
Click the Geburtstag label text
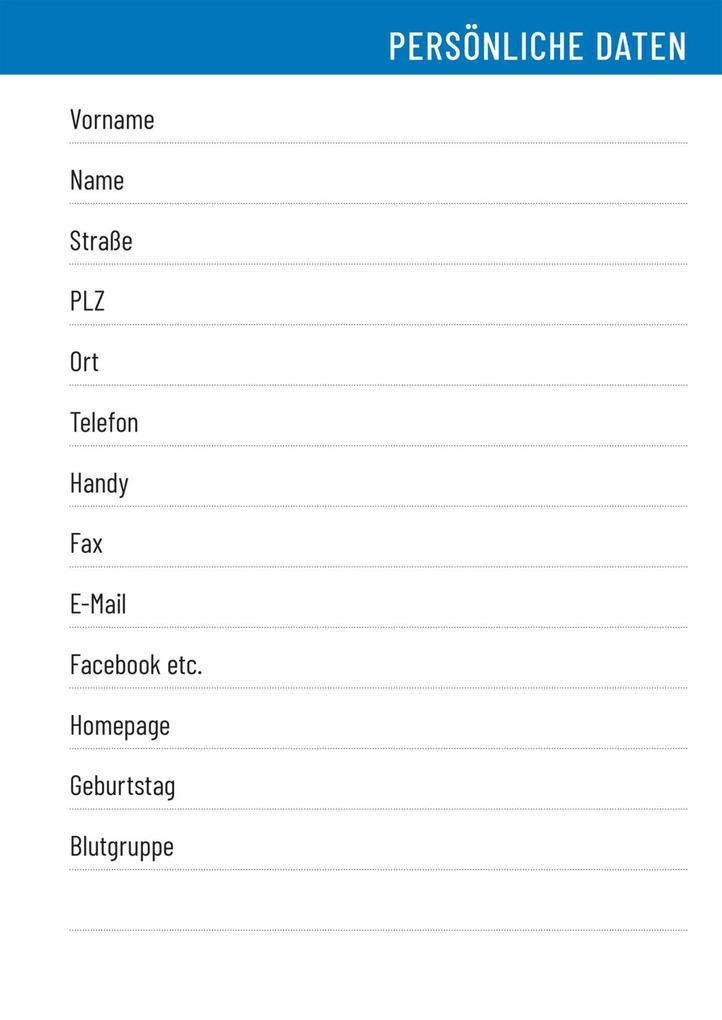[x=122, y=787]
